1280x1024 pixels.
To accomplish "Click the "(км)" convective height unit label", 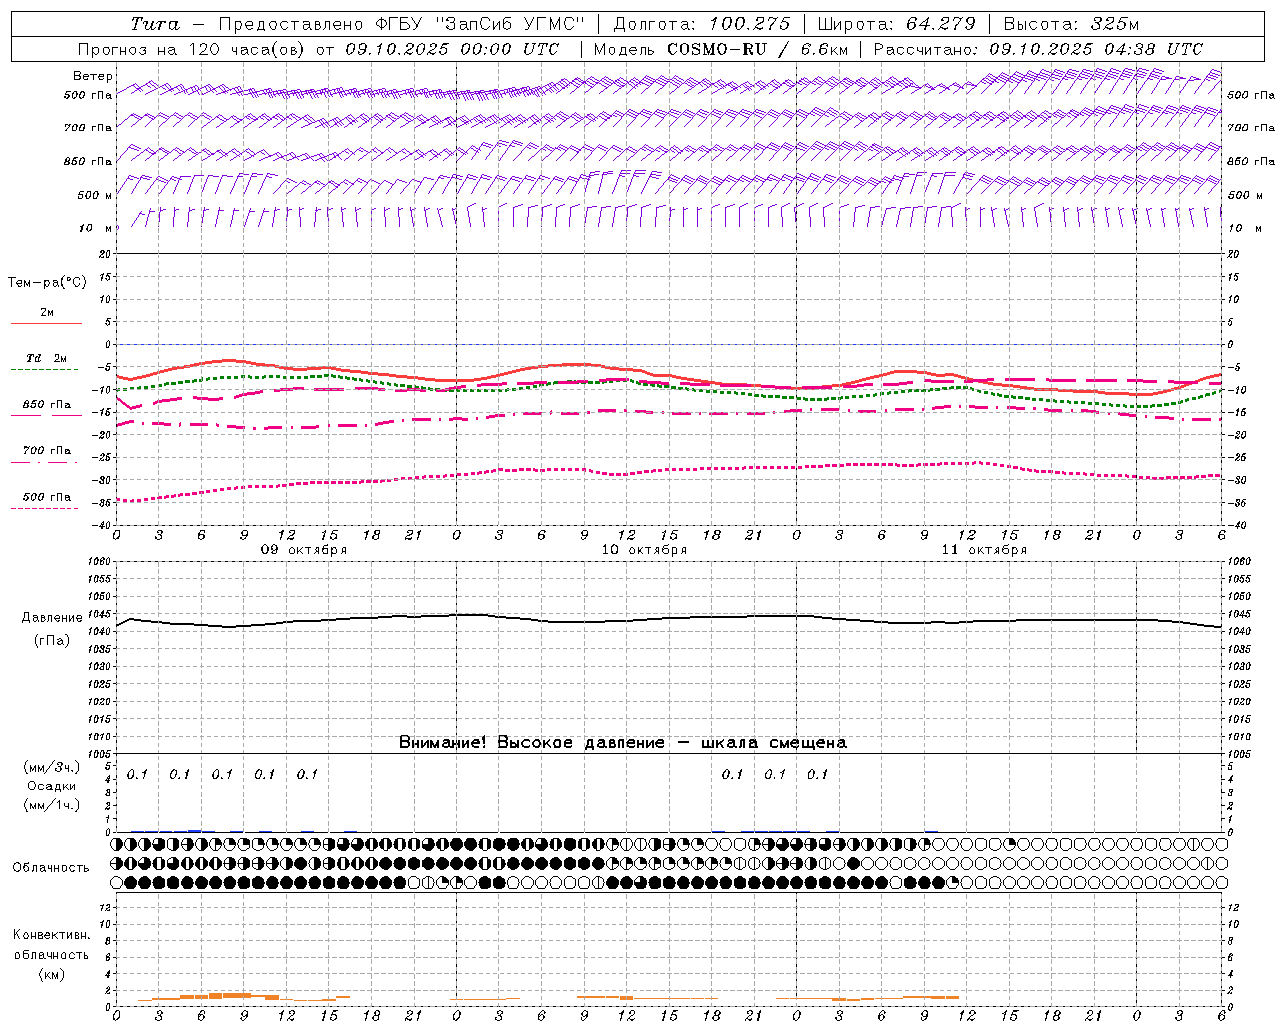I will tap(51, 974).
